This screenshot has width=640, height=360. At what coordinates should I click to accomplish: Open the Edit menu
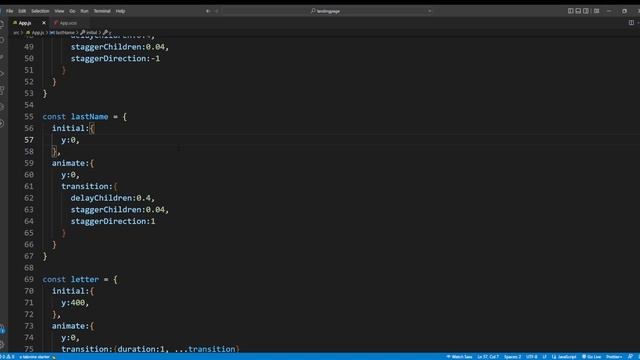pyautogui.click(x=22, y=11)
